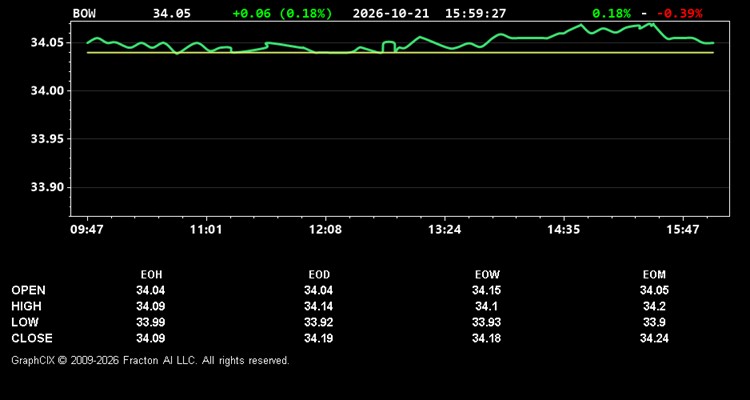Select the date 2026-10-21 in header

[x=391, y=13]
